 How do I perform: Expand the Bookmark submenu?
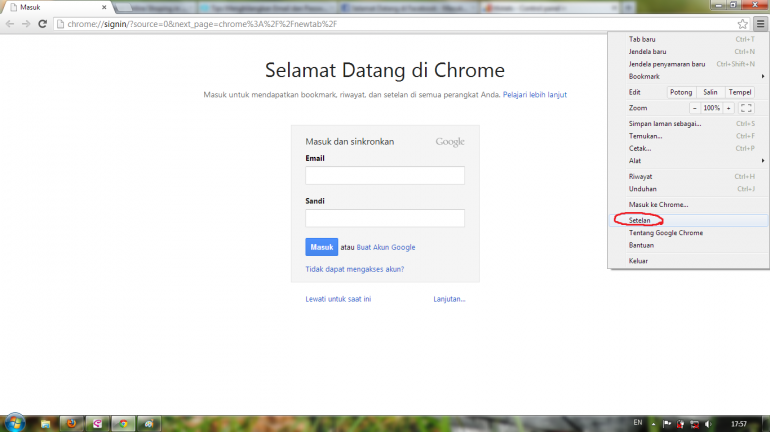(x=688, y=77)
